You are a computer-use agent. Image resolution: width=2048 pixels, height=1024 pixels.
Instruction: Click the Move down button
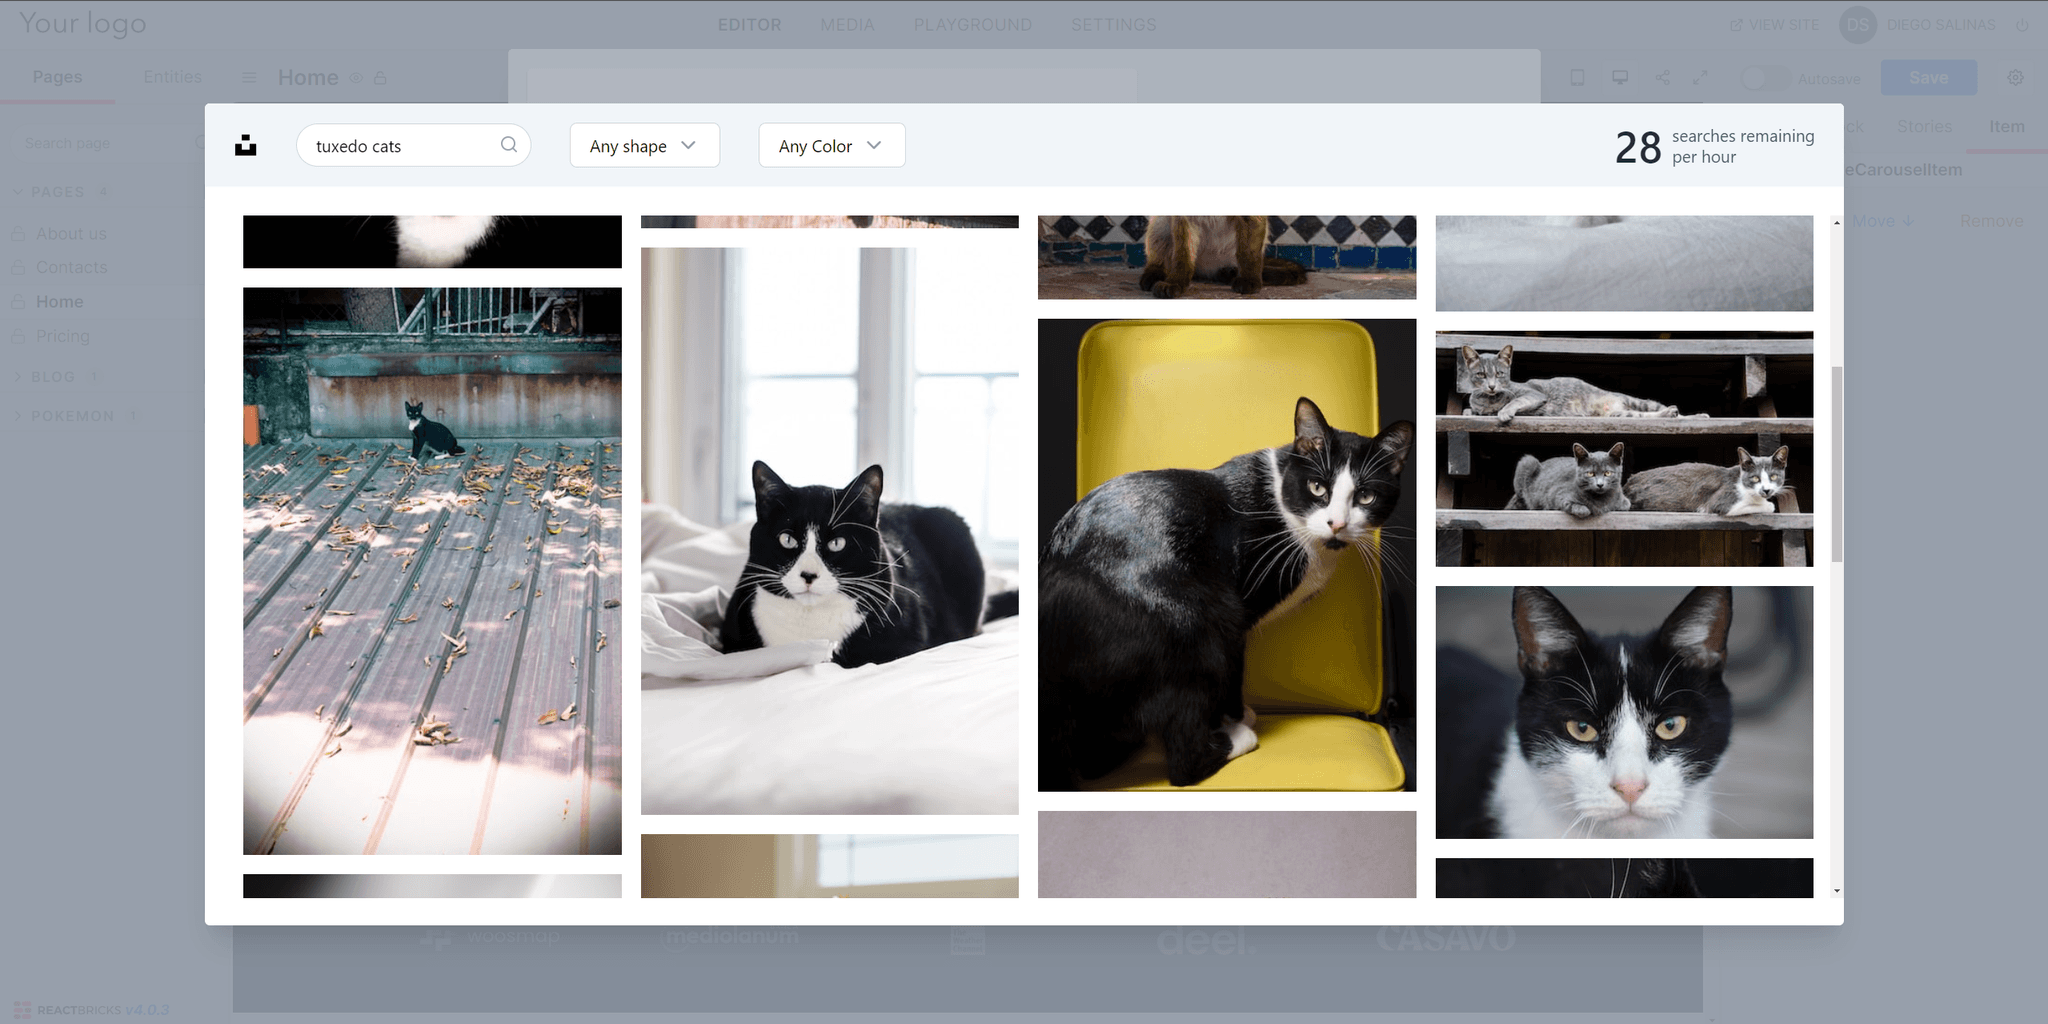[1882, 221]
